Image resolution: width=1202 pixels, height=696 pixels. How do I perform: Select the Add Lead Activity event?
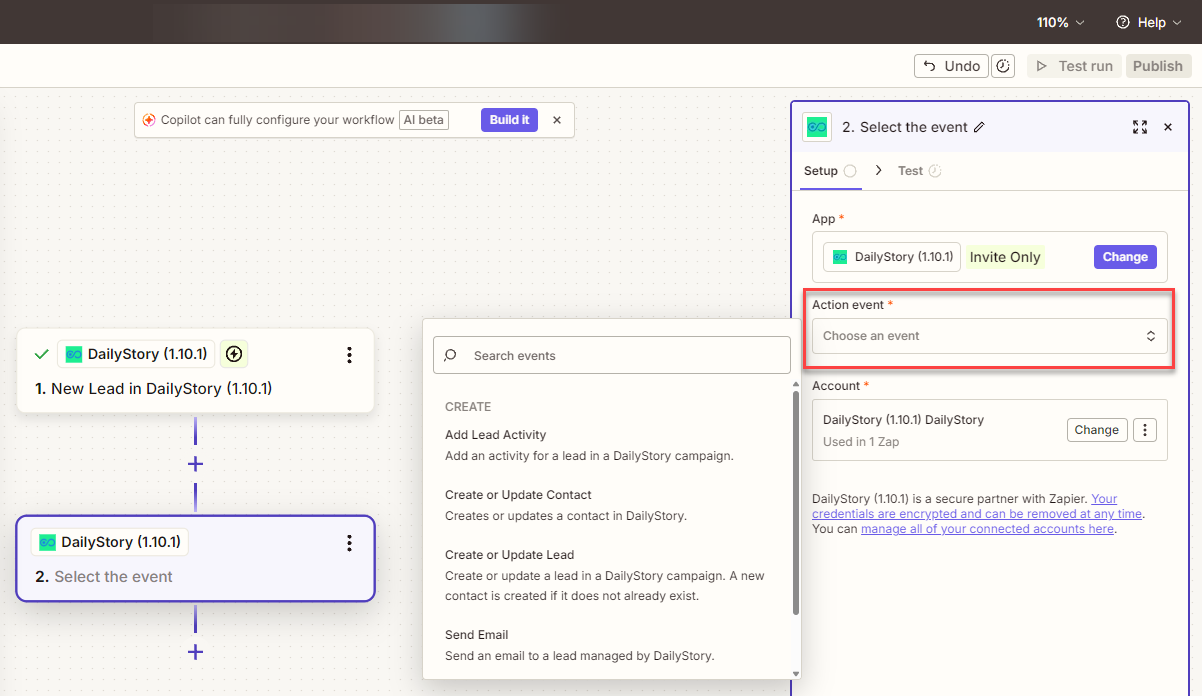point(495,435)
